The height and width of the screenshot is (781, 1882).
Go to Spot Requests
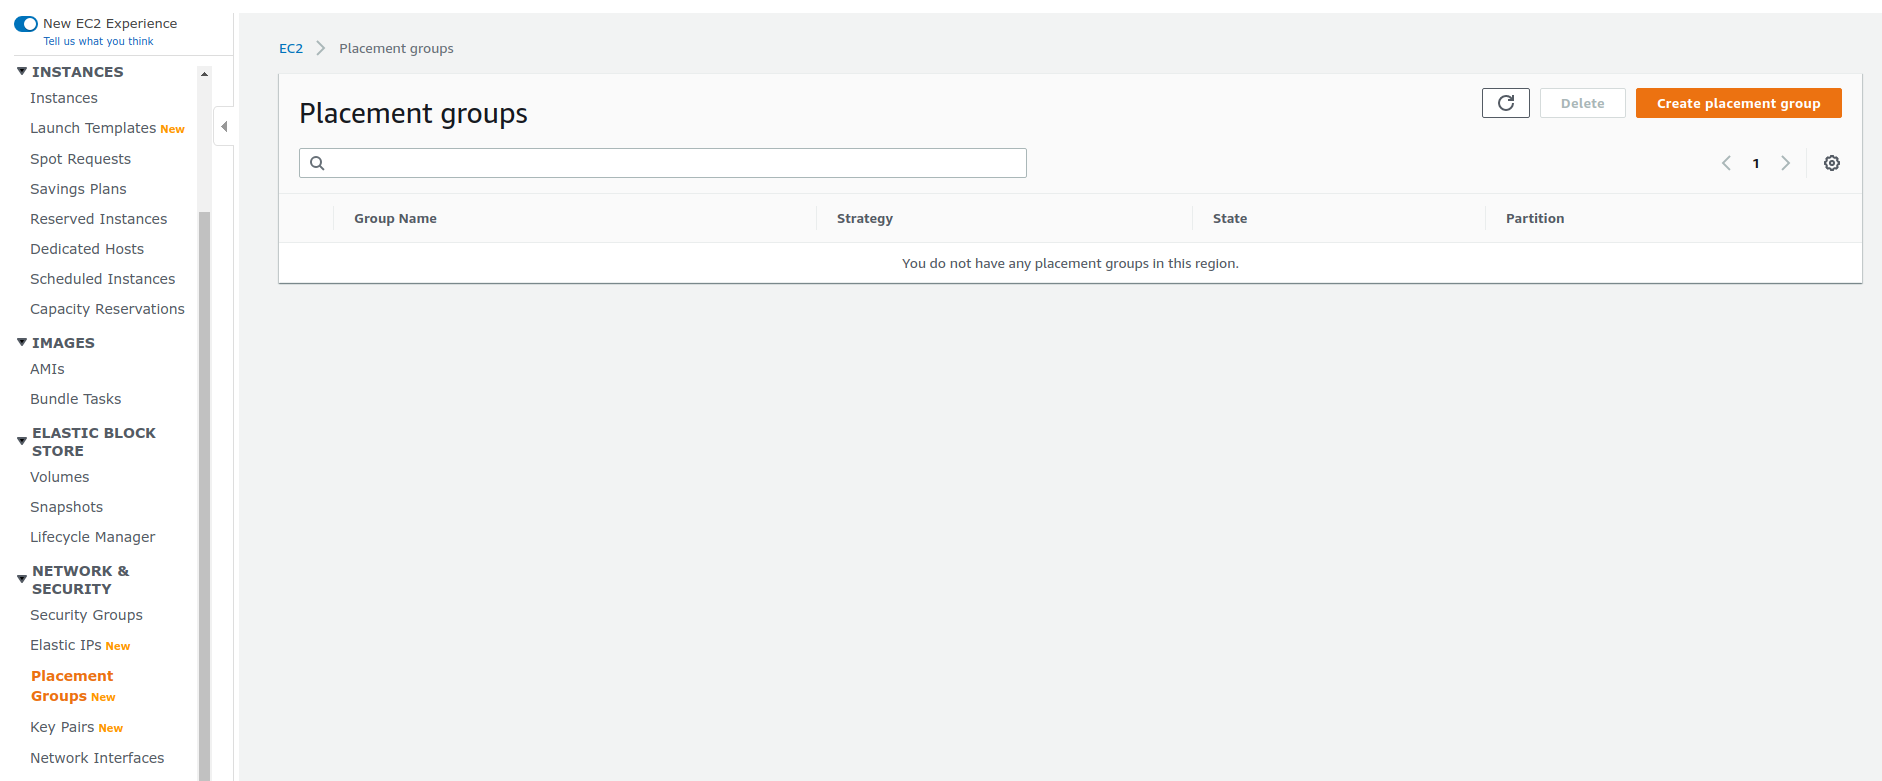(x=80, y=159)
